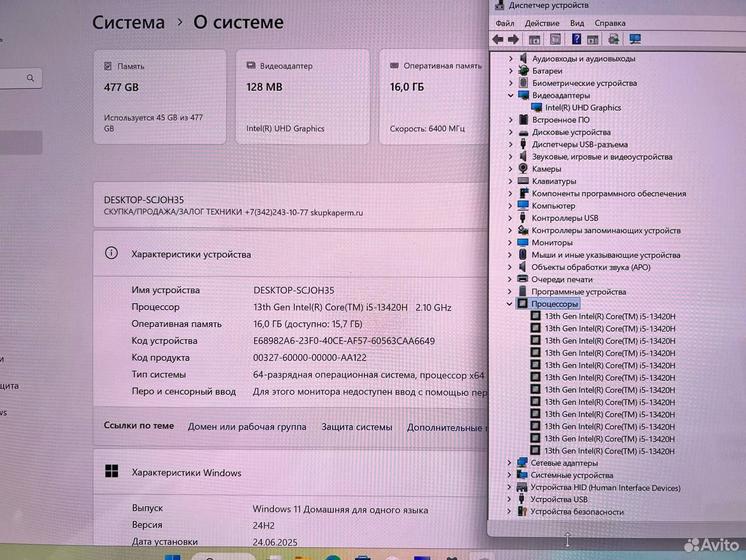
Task: Collapse the Процессоры node
Action: 510,304
